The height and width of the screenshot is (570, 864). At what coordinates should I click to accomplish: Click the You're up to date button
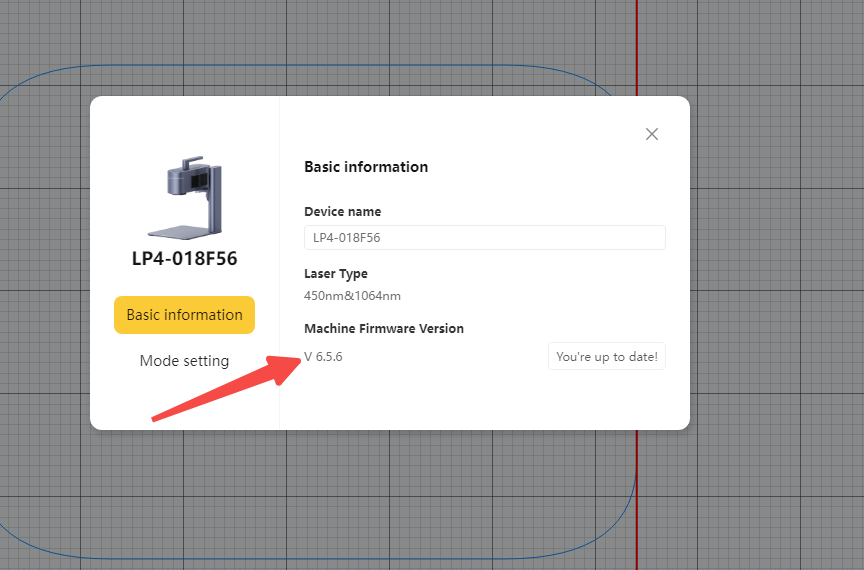[607, 356]
